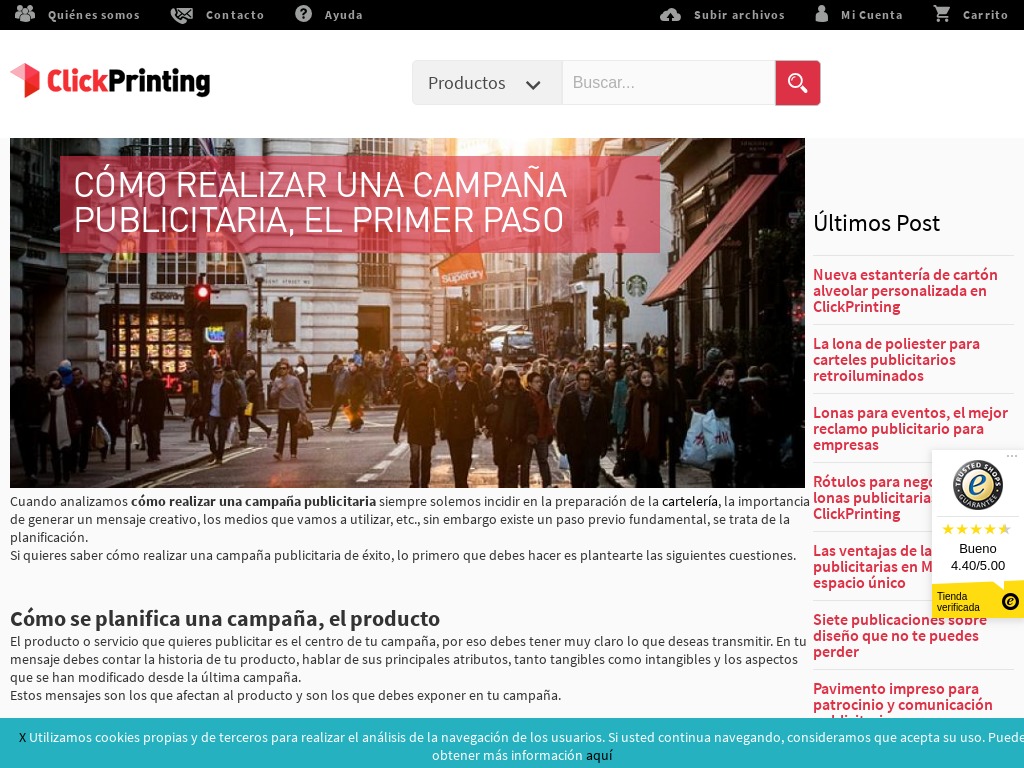Click the ellipsis on the Trusted Shops widget

(1012, 455)
